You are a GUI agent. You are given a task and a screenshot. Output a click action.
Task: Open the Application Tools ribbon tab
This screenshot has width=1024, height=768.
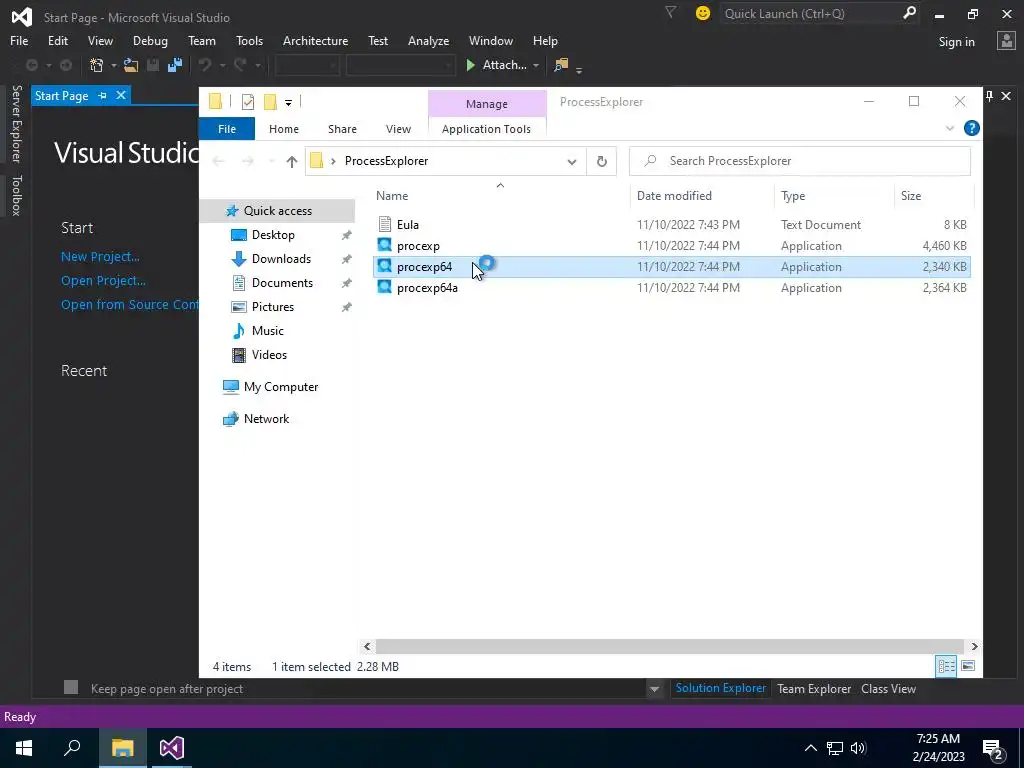487,129
